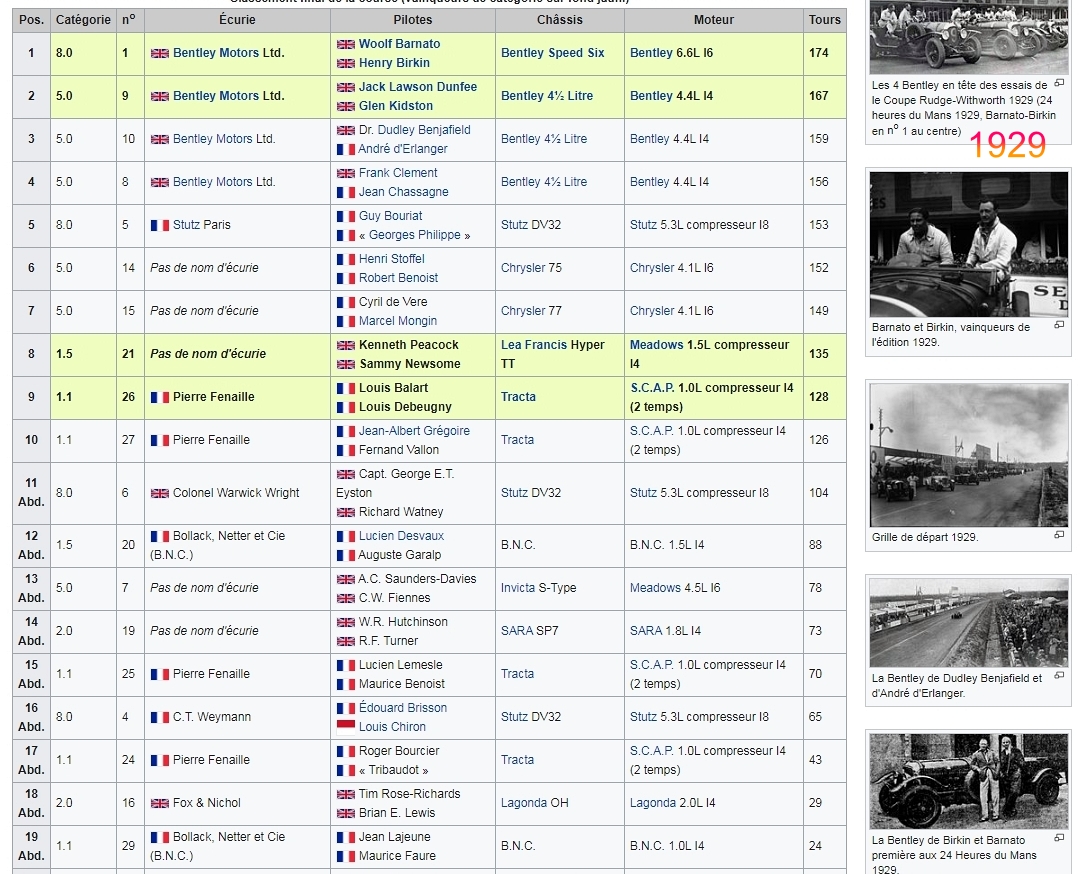Click the French flag before C.T. Weymann
The width and height of the screenshot is (1083, 874).
160,717
